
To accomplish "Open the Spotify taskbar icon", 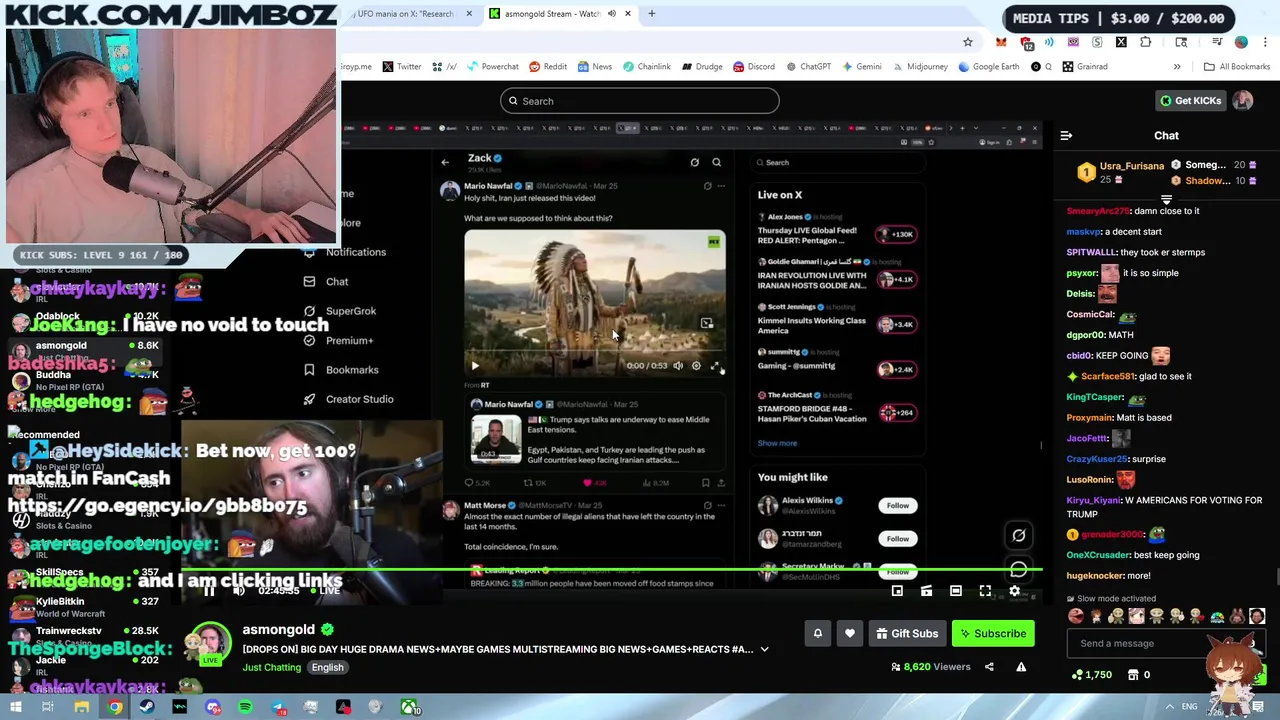I will tap(245, 708).
